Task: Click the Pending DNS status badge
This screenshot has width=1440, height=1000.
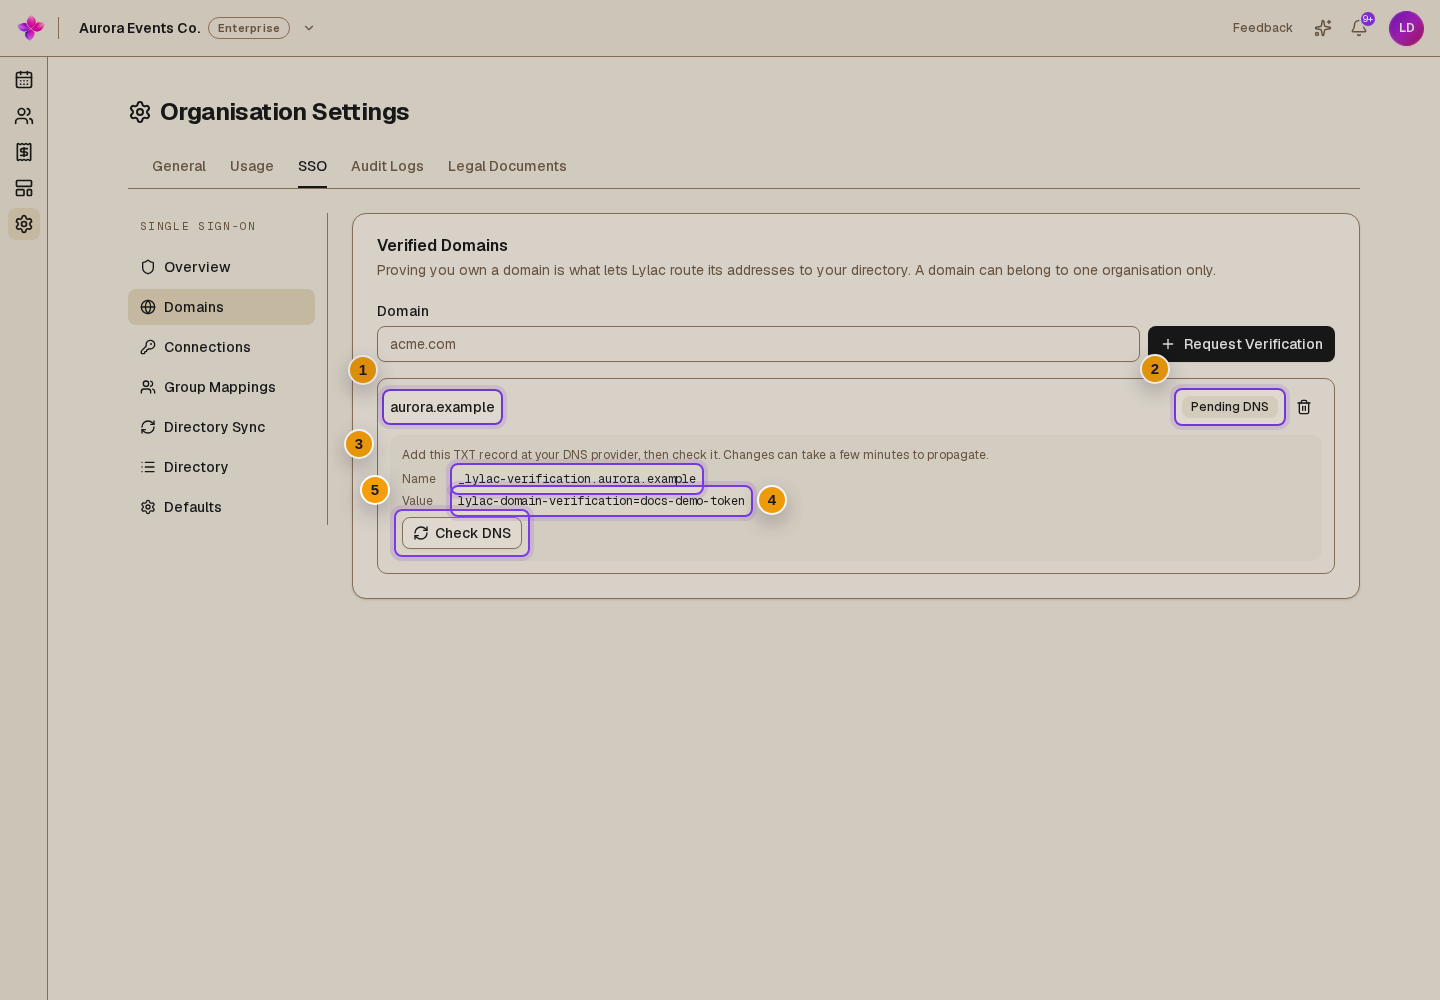Action: (x=1230, y=407)
